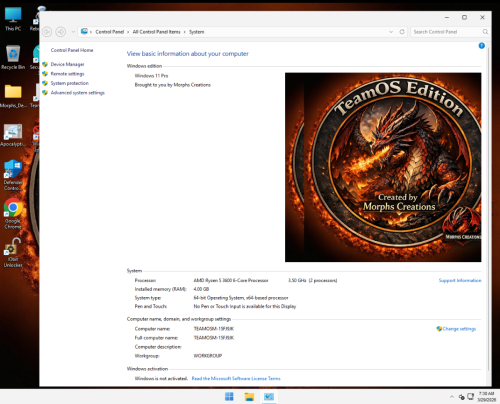Open Device Manager link
This screenshot has height=404, width=500.
point(67,64)
